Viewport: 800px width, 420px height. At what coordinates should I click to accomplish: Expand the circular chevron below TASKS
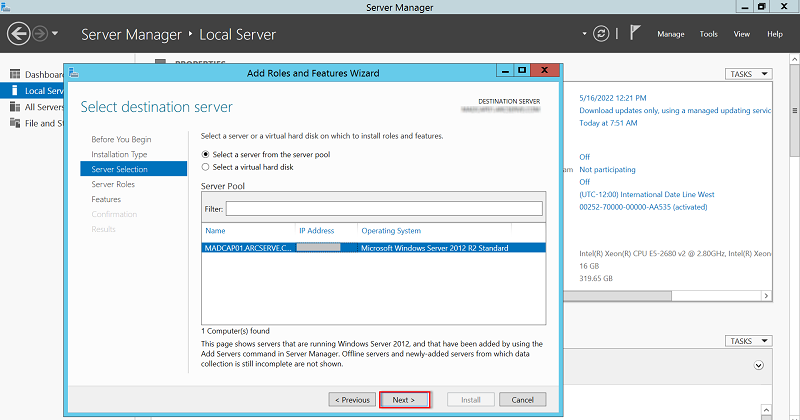[759, 365]
